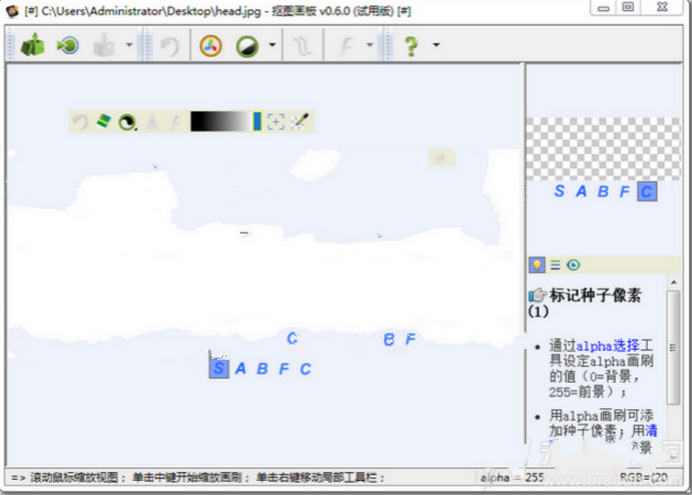Click the black-to-white alpha gradient bar
The height and width of the screenshot is (495, 692).
point(220,122)
